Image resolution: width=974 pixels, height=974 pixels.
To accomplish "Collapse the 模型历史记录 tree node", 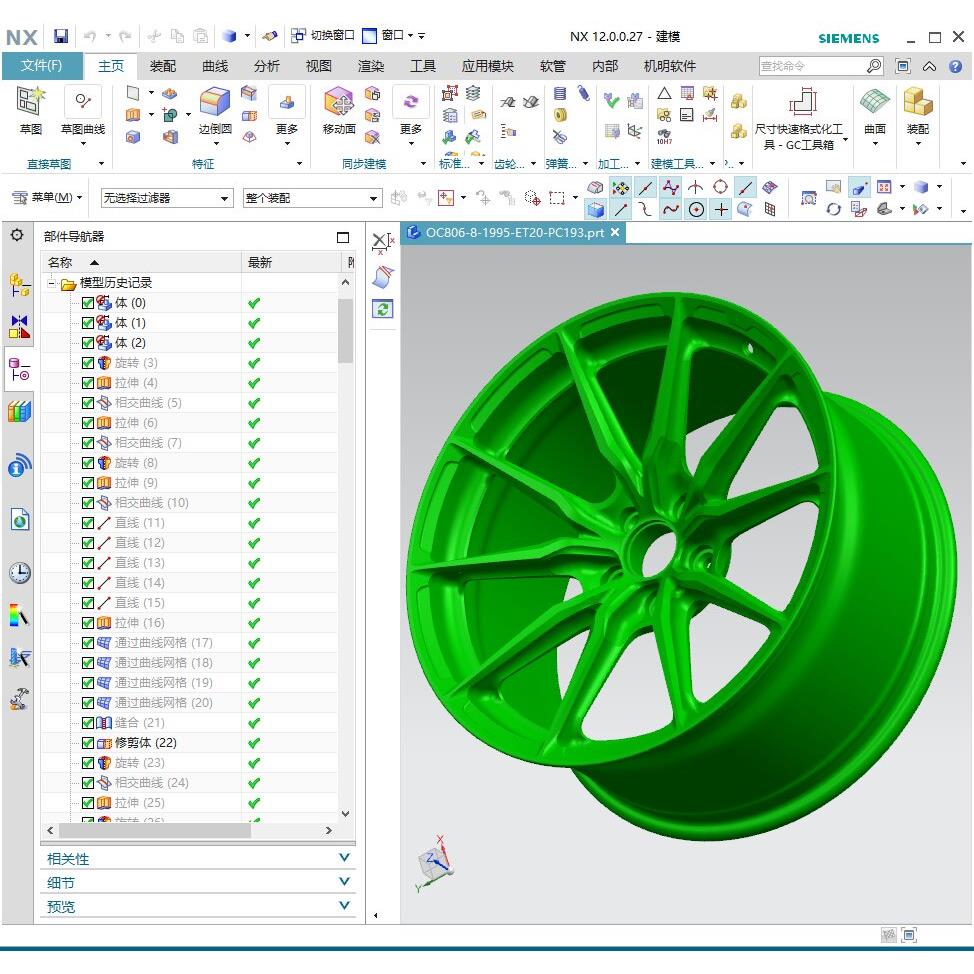I will [52, 283].
